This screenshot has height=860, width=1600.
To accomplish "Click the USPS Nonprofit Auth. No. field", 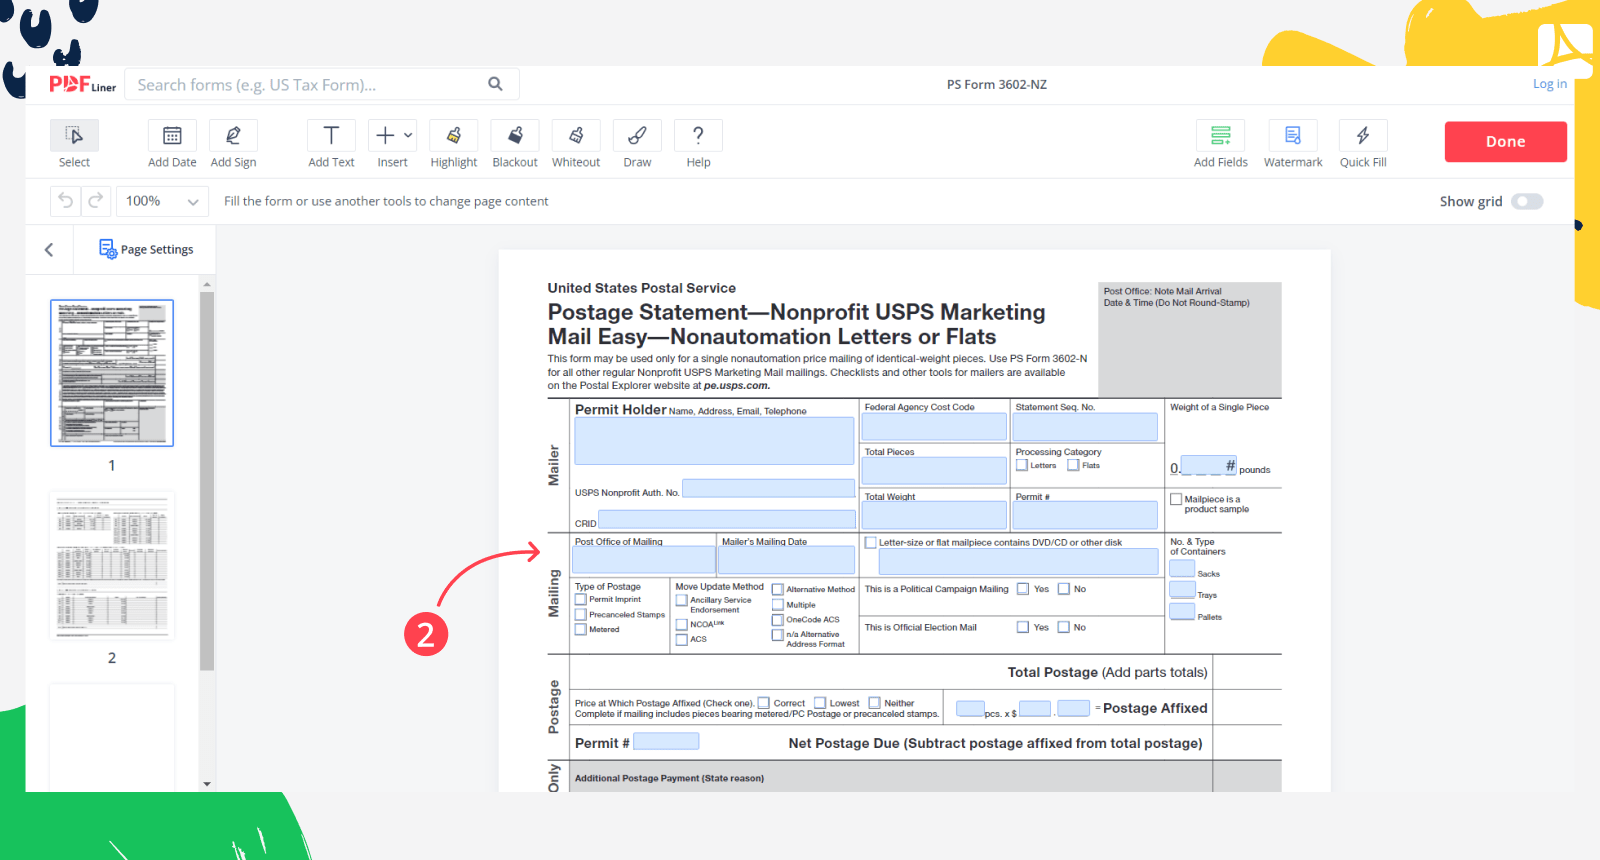I will [768, 488].
